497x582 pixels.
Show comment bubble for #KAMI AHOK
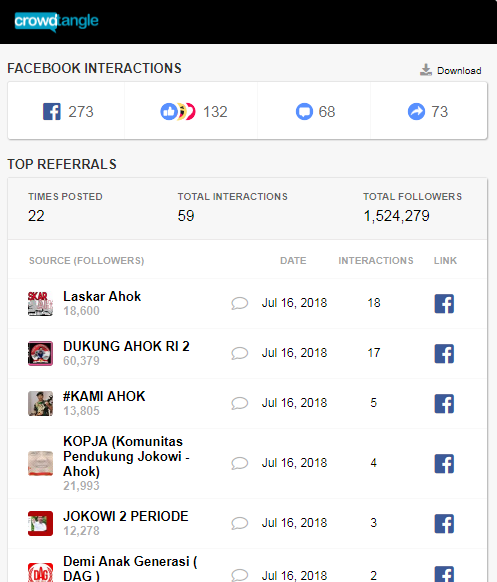click(239, 403)
